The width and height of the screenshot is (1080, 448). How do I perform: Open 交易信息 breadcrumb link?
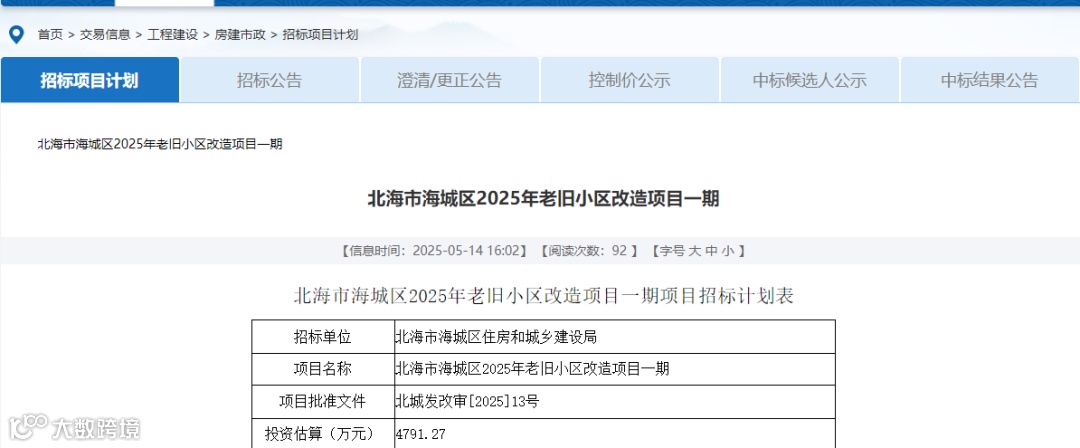(x=105, y=34)
